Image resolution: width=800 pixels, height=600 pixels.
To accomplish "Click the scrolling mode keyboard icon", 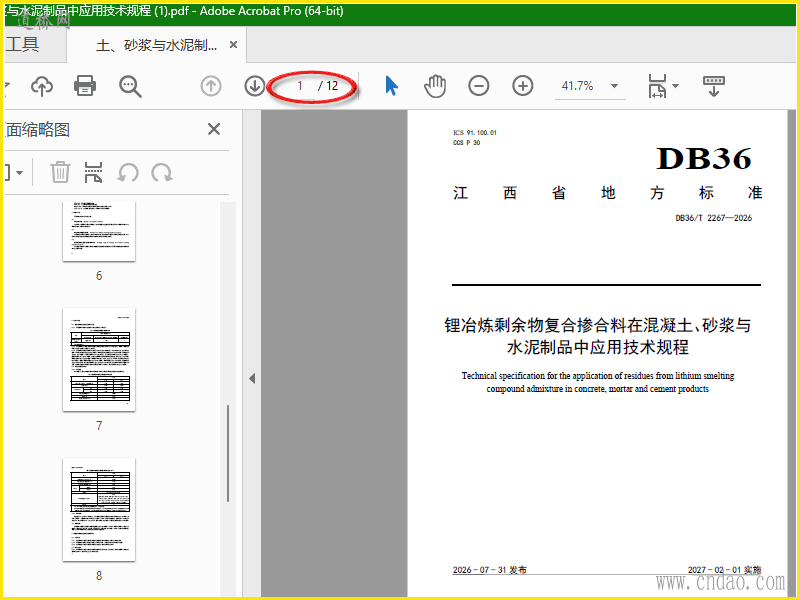I will (714, 86).
